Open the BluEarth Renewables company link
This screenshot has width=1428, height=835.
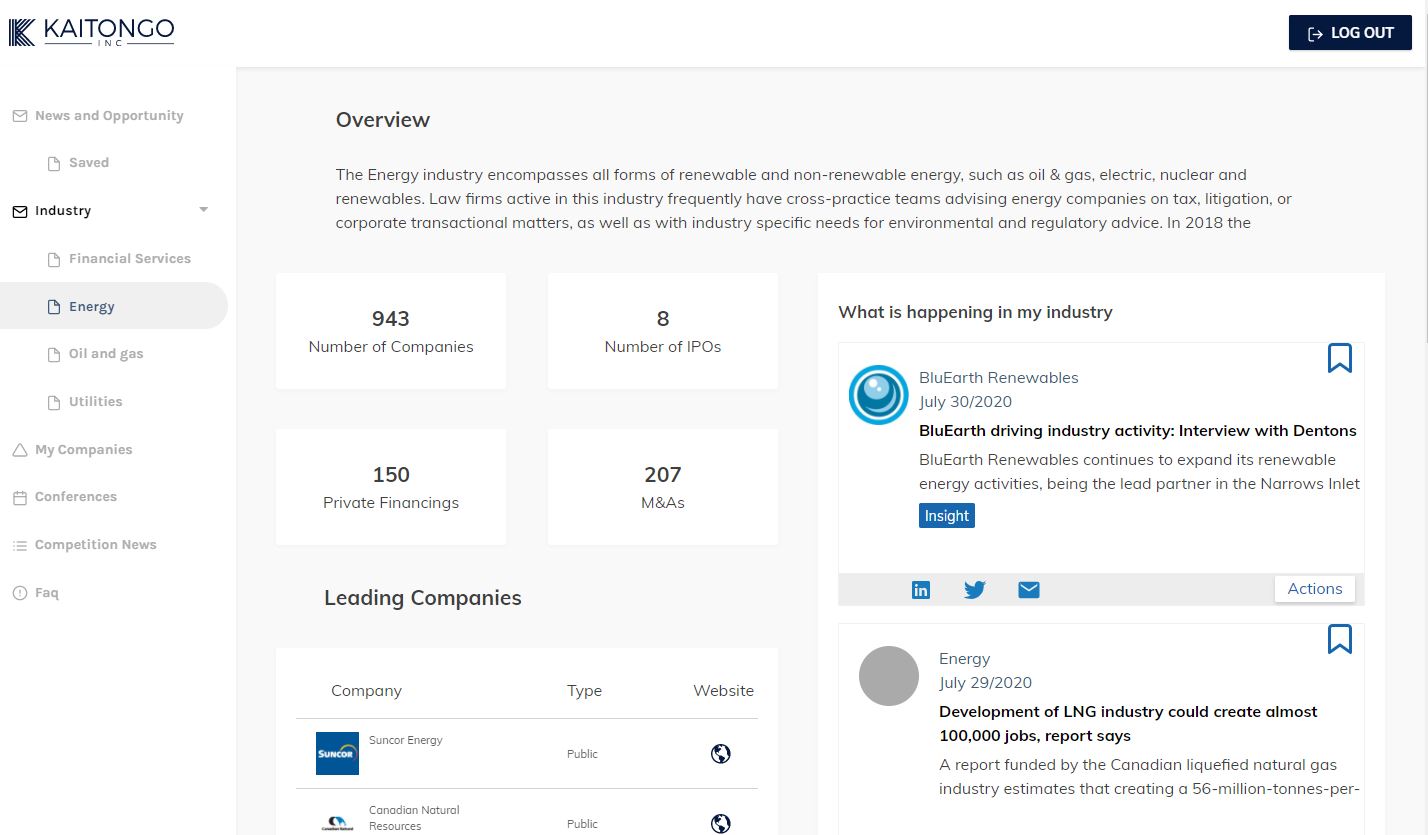point(999,378)
